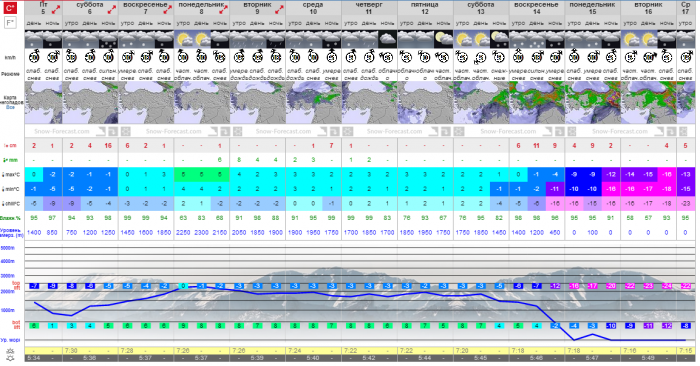Click wind direction icon for Friday 12 morning
The image size is (700, 366).
[x=406, y=57]
